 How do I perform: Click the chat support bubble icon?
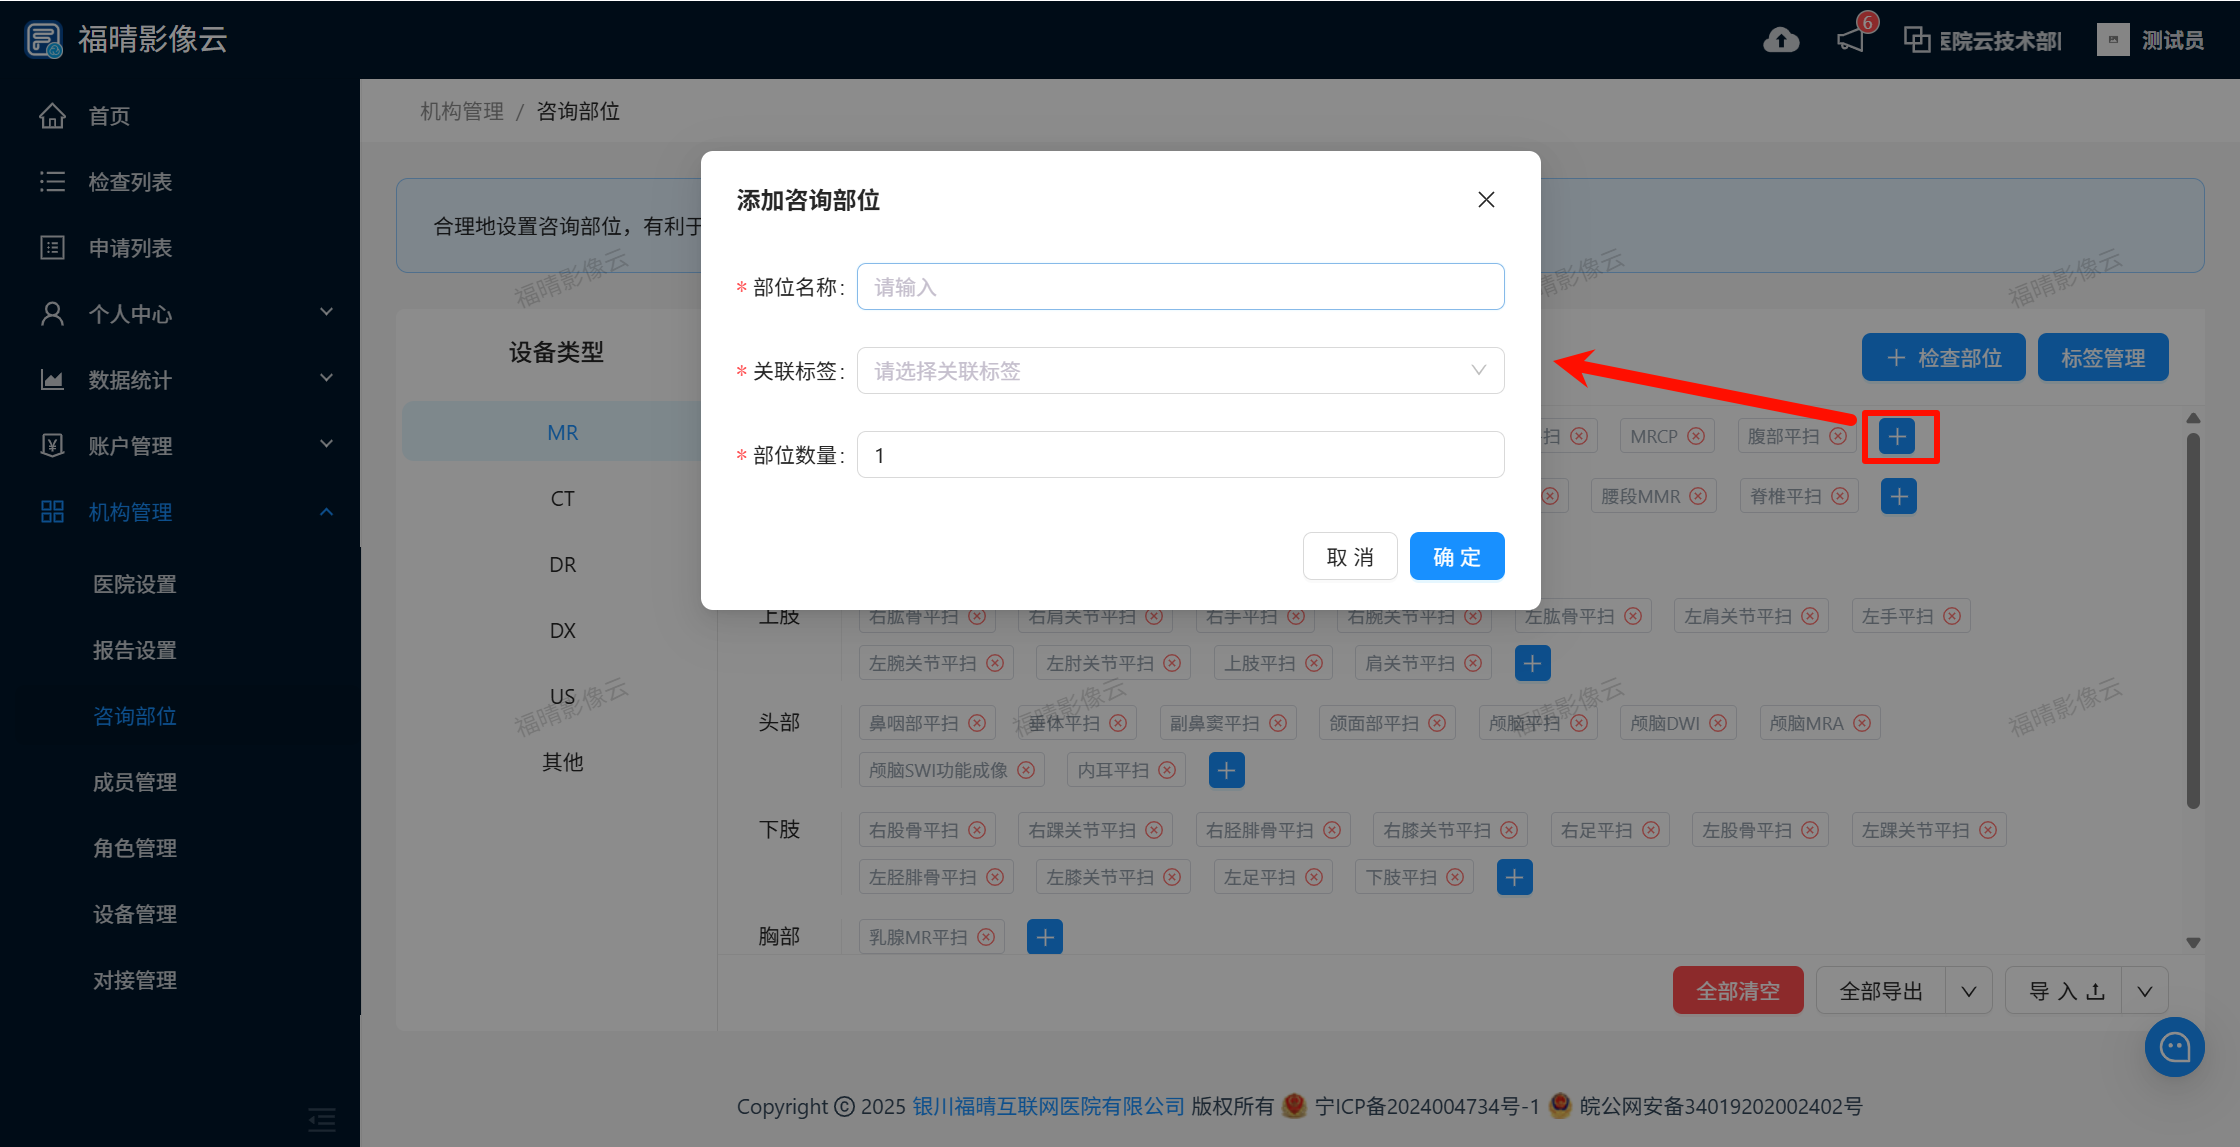click(2174, 1047)
